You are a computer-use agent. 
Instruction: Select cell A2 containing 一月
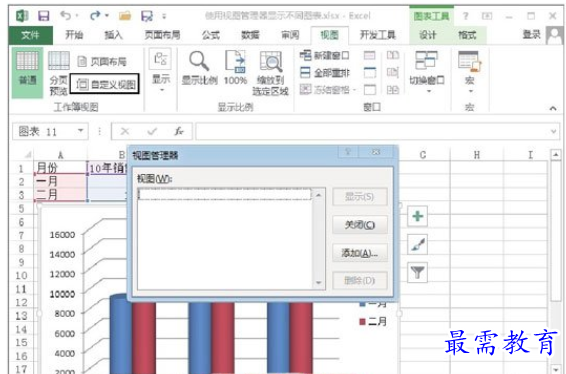pyautogui.click(x=61, y=182)
